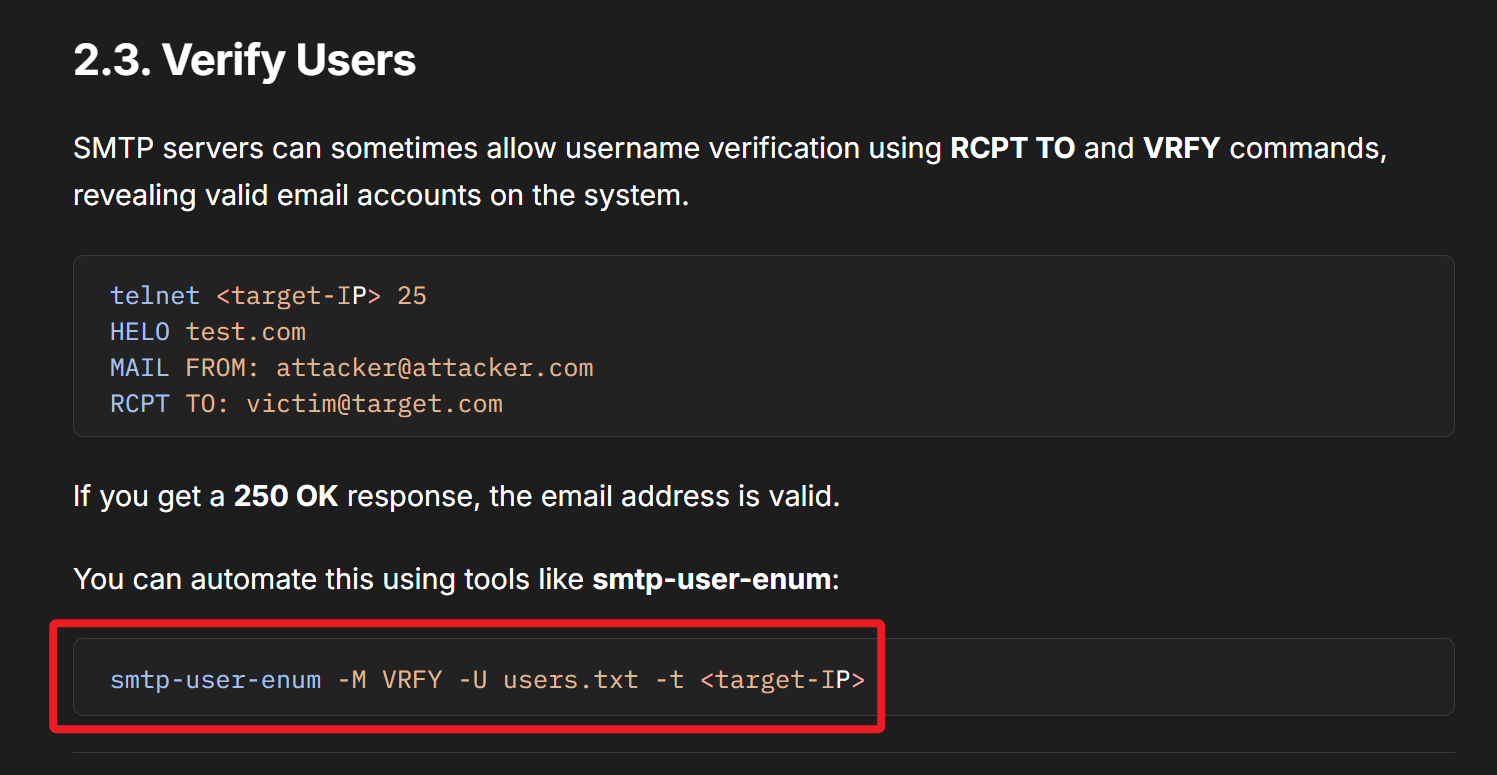Click "smtp-user-enum" at the start of the command
Viewport: 1497px width, 775px height.
[215, 680]
